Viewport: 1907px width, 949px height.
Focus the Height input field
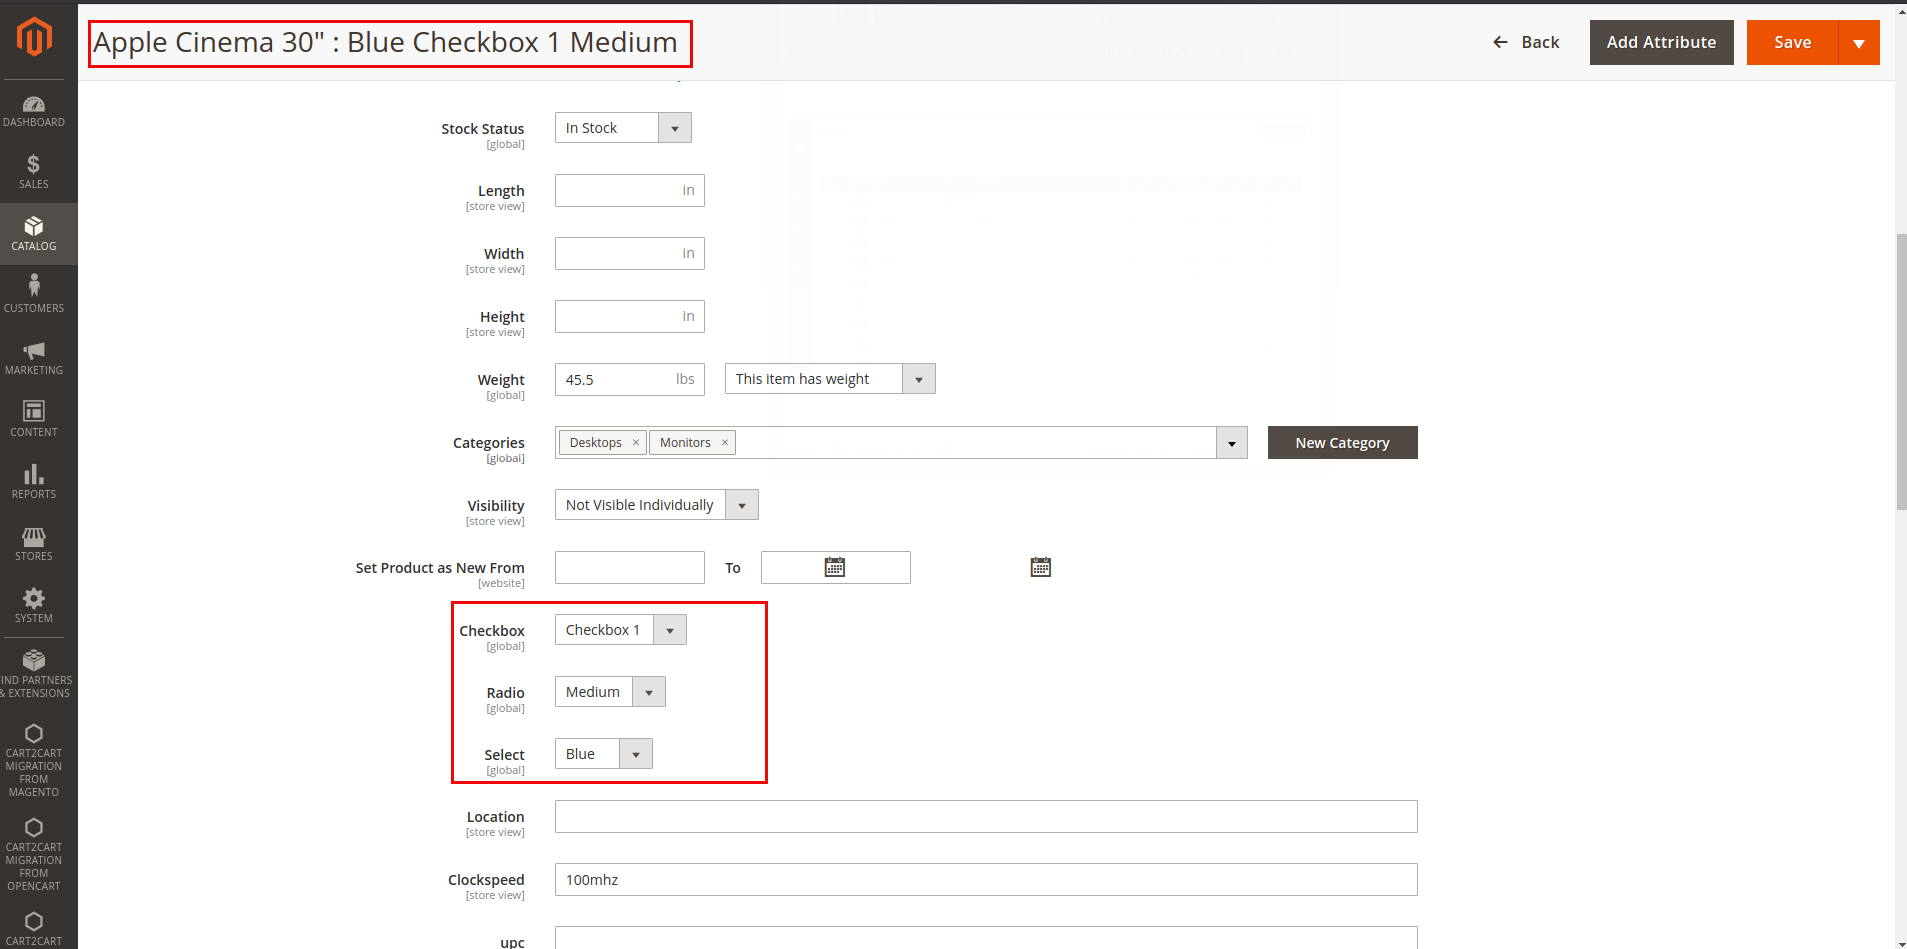629,316
